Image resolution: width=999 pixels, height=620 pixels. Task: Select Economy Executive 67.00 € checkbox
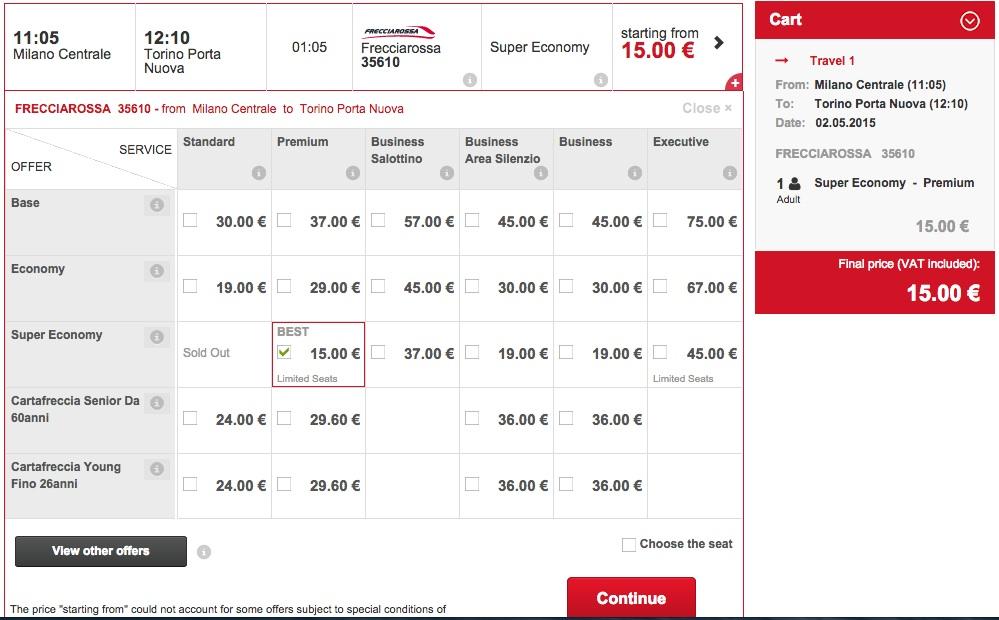[x=660, y=286]
